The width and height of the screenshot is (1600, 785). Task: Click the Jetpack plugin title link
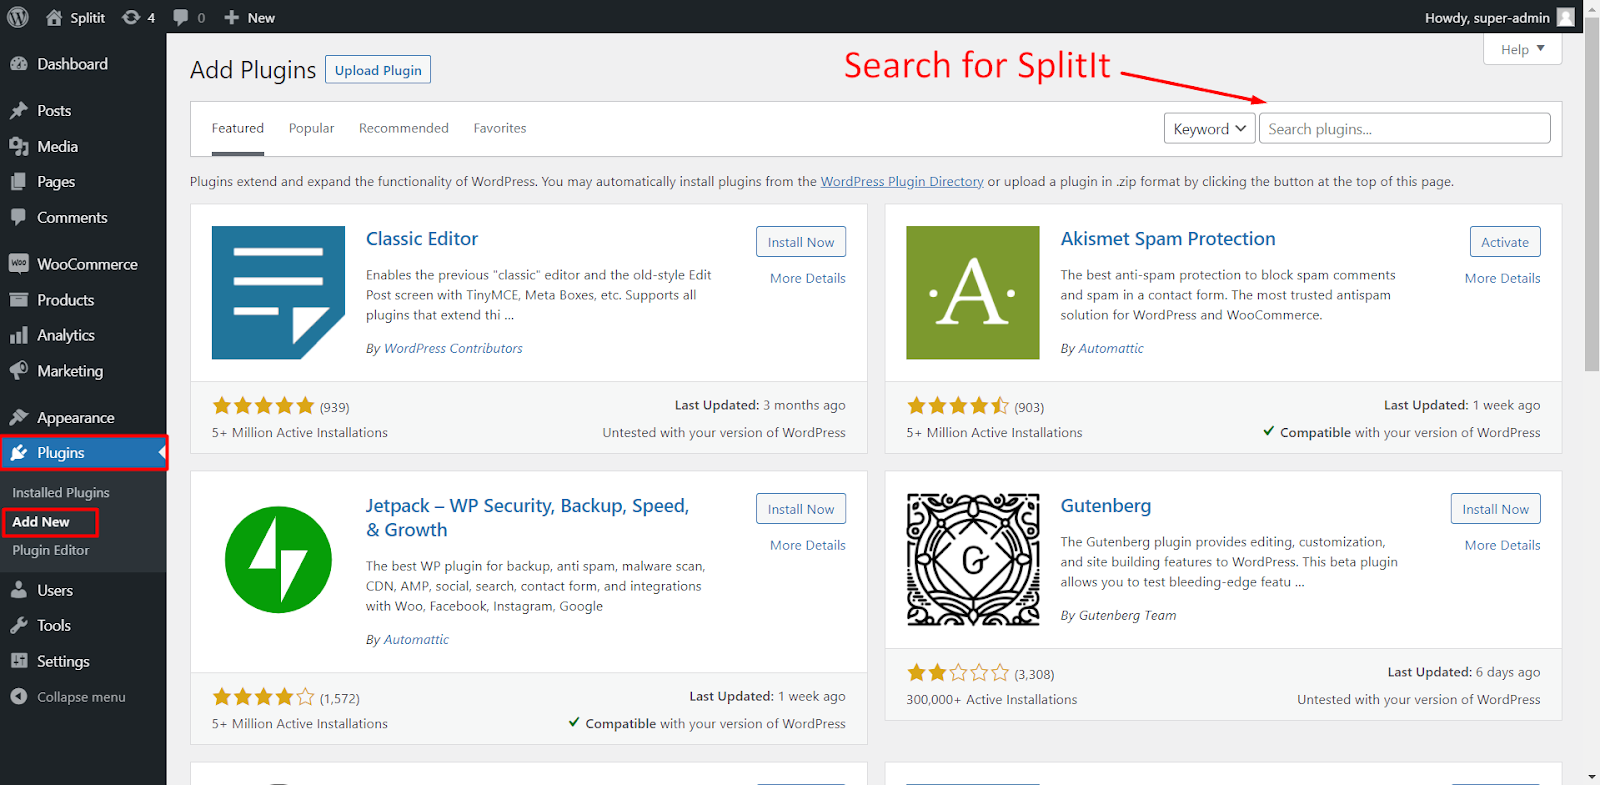[527, 518]
